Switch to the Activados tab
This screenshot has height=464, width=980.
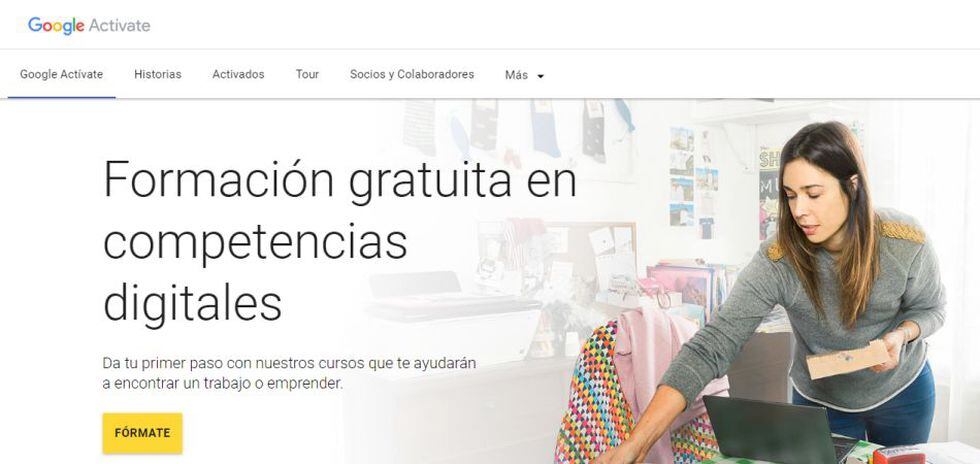click(x=238, y=74)
